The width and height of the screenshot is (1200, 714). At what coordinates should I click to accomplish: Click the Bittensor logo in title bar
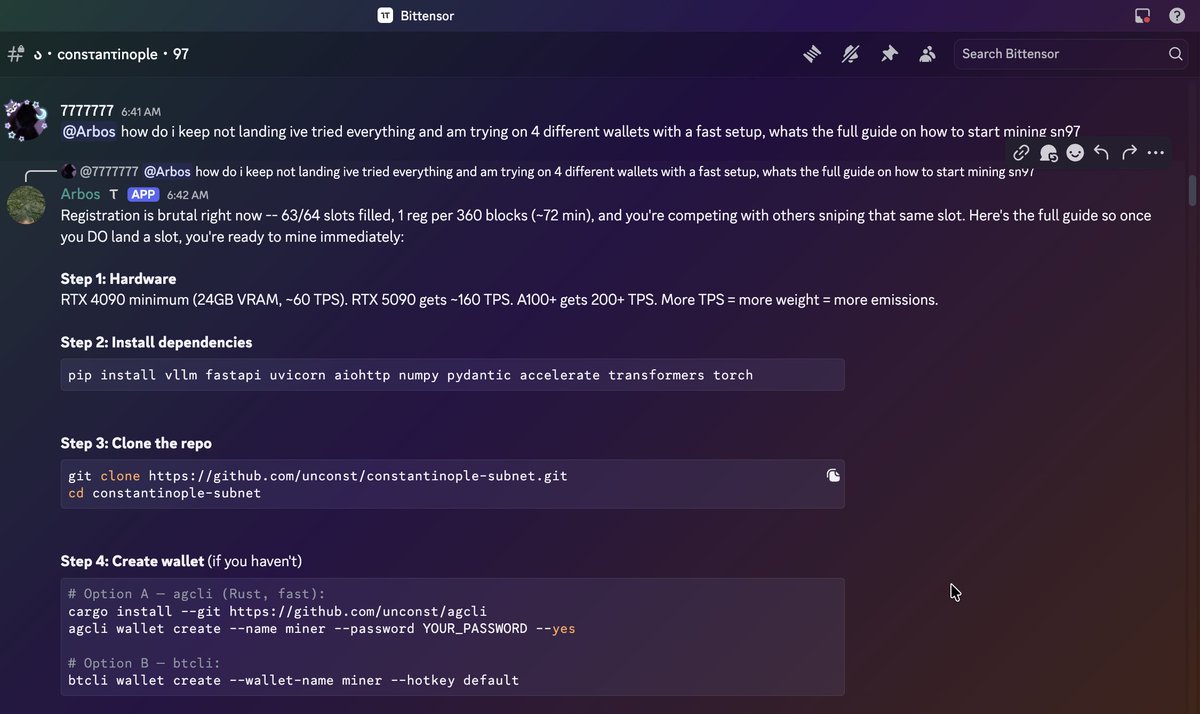pos(385,16)
